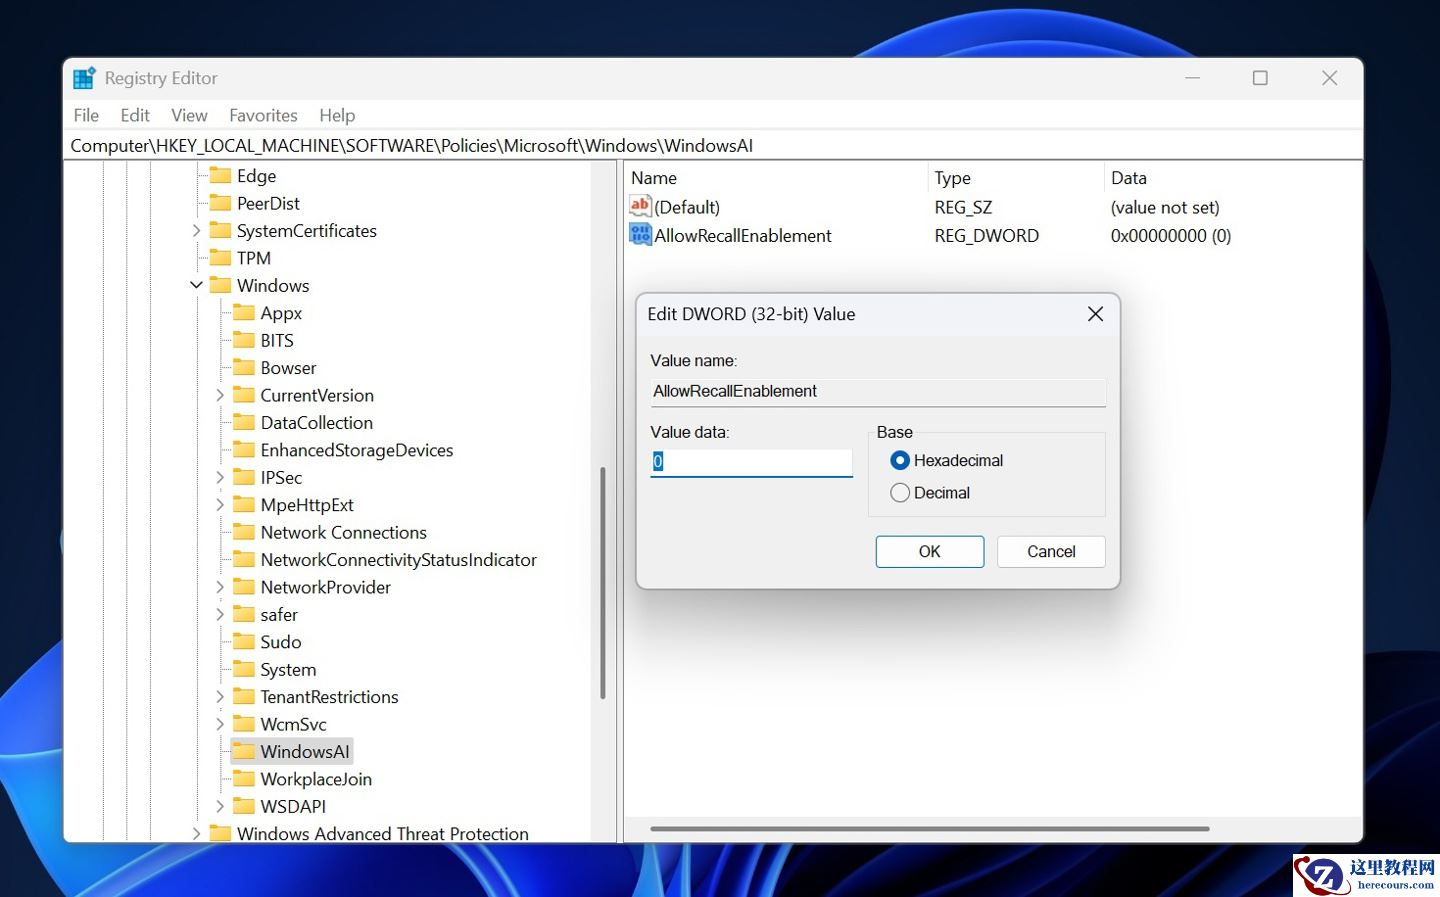This screenshot has height=897, width=1440.
Task: Cancel the Edit DWORD dialog
Action: tap(1050, 551)
